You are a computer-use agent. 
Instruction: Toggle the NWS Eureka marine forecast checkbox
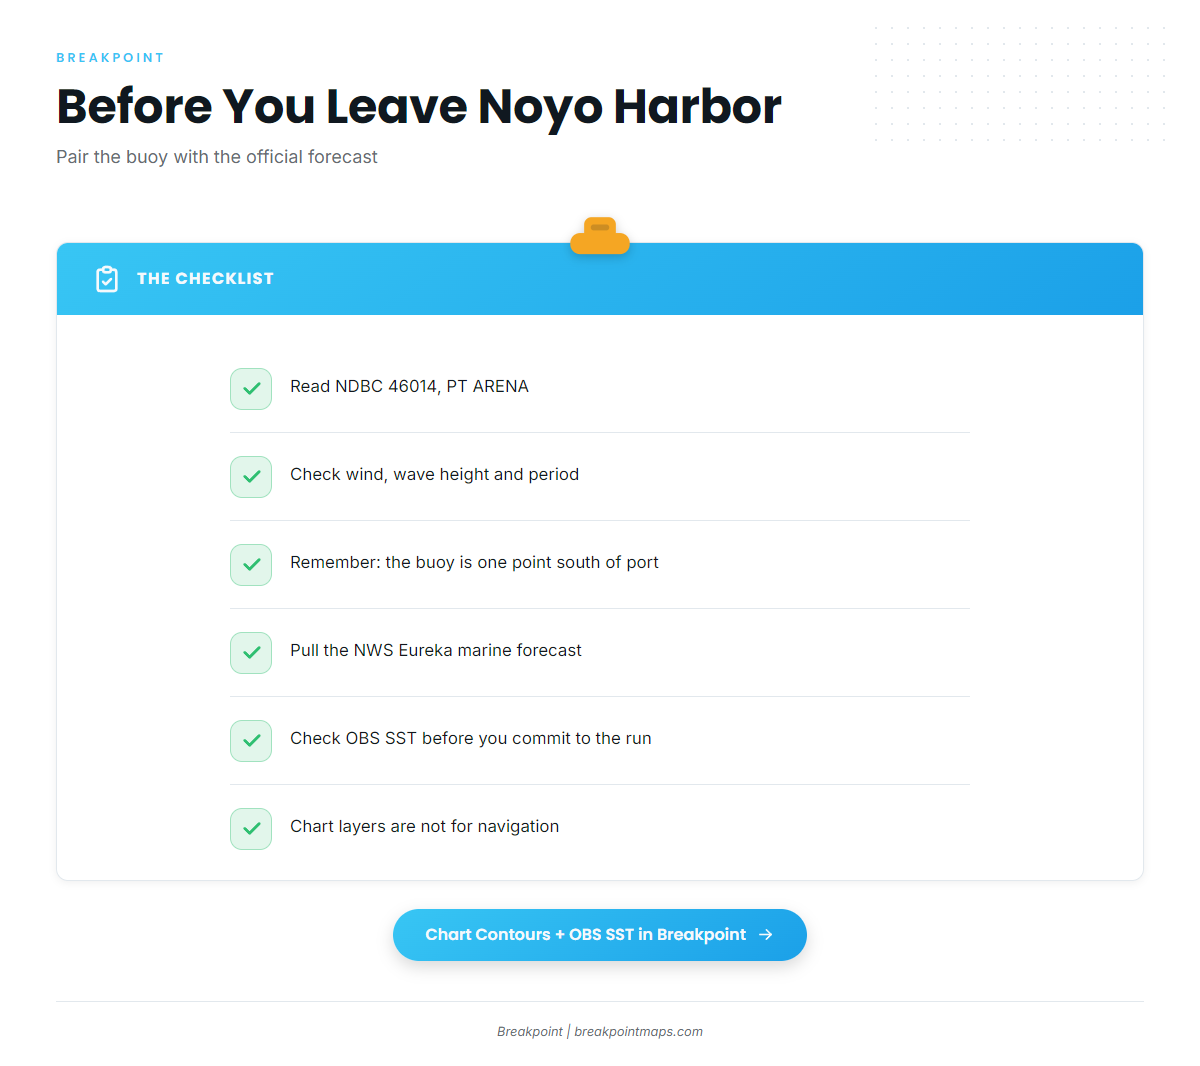click(251, 653)
